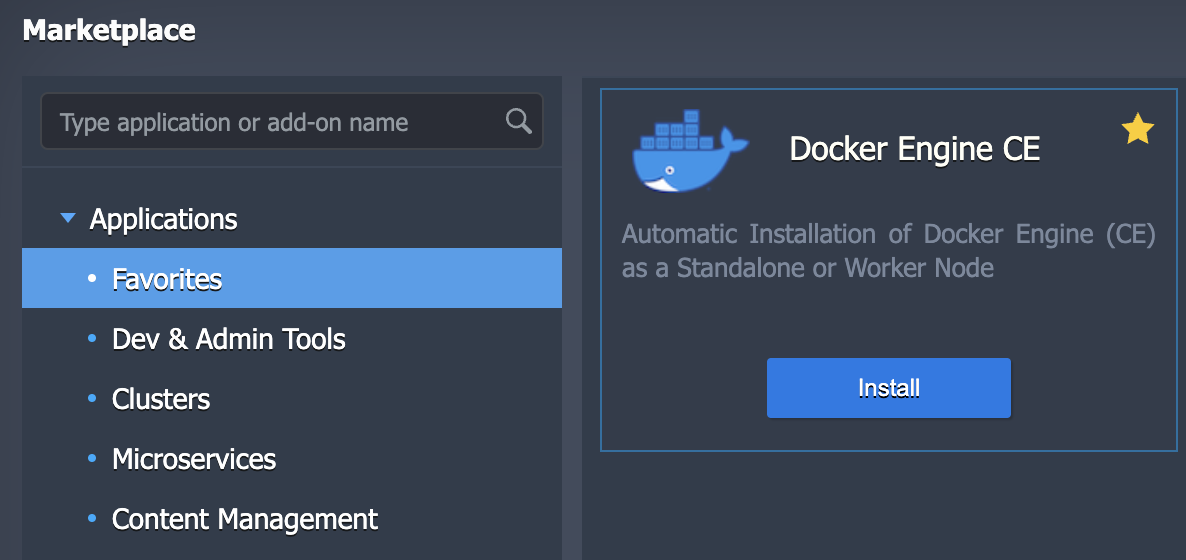1186x560 pixels.
Task: Click the Automatic Installation description text
Action: 889,250
